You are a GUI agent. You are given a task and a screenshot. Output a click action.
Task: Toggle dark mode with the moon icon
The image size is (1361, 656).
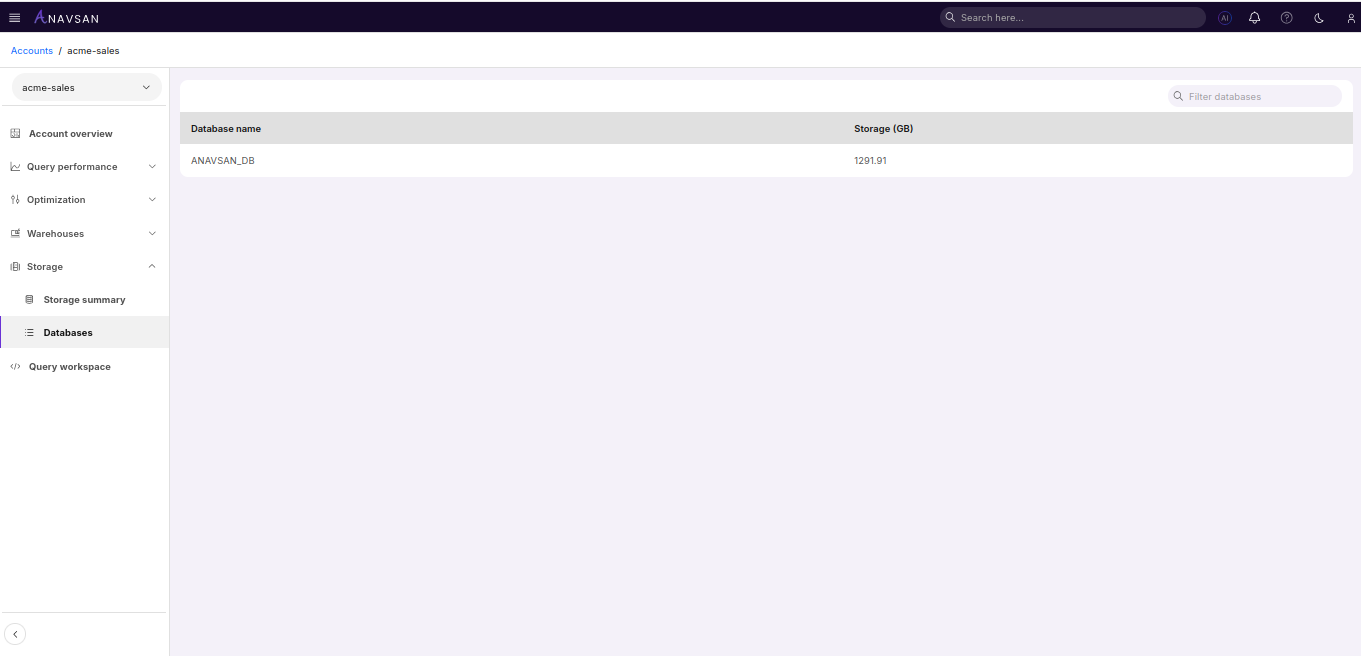pyautogui.click(x=1318, y=17)
